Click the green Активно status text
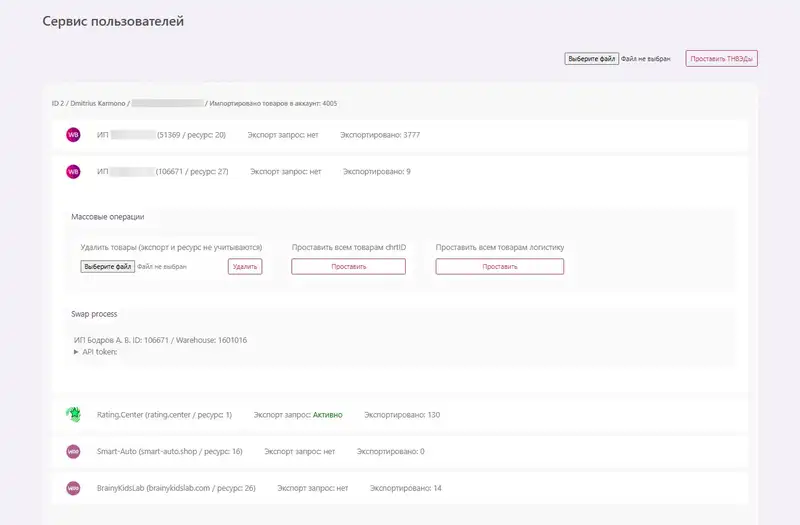The height and width of the screenshot is (525, 800). coord(328,415)
